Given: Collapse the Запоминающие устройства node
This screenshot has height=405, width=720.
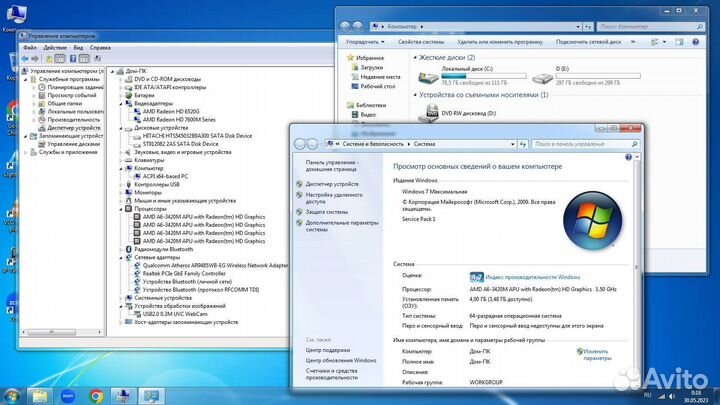Looking at the screenshot, I should (26, 136).
